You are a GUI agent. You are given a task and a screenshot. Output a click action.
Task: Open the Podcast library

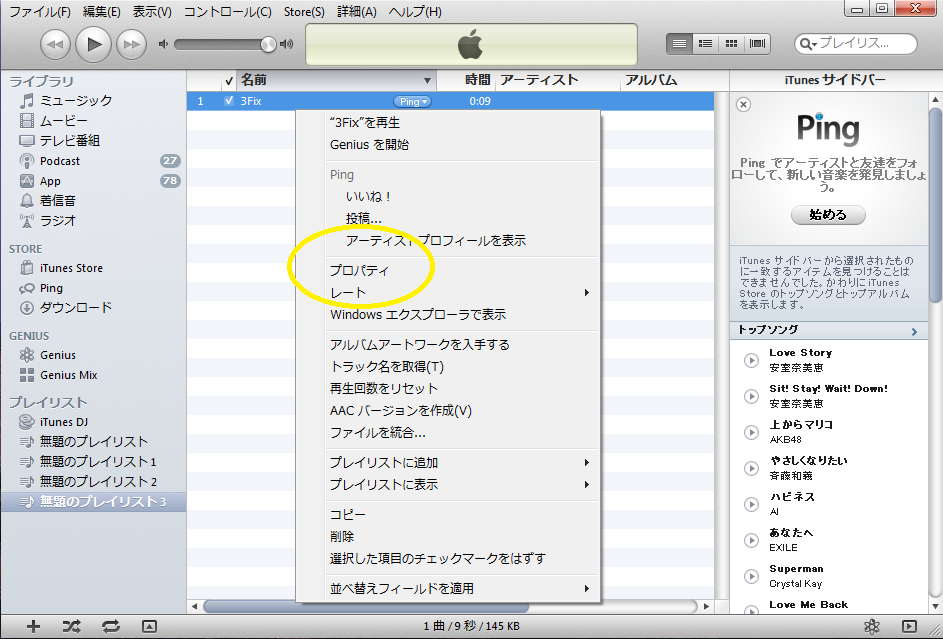[x=60, y=161]
